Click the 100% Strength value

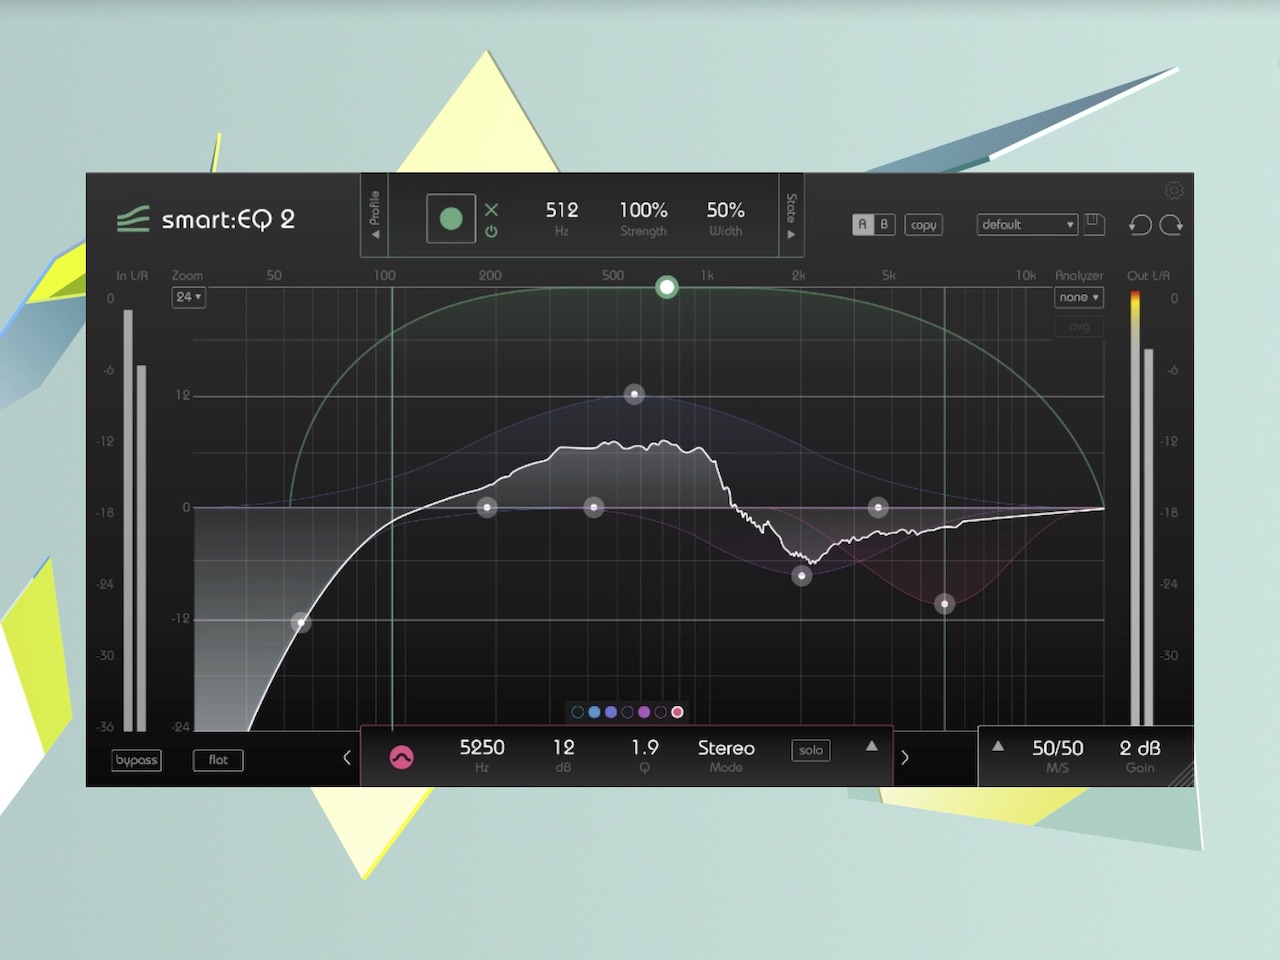click(643, 210)
